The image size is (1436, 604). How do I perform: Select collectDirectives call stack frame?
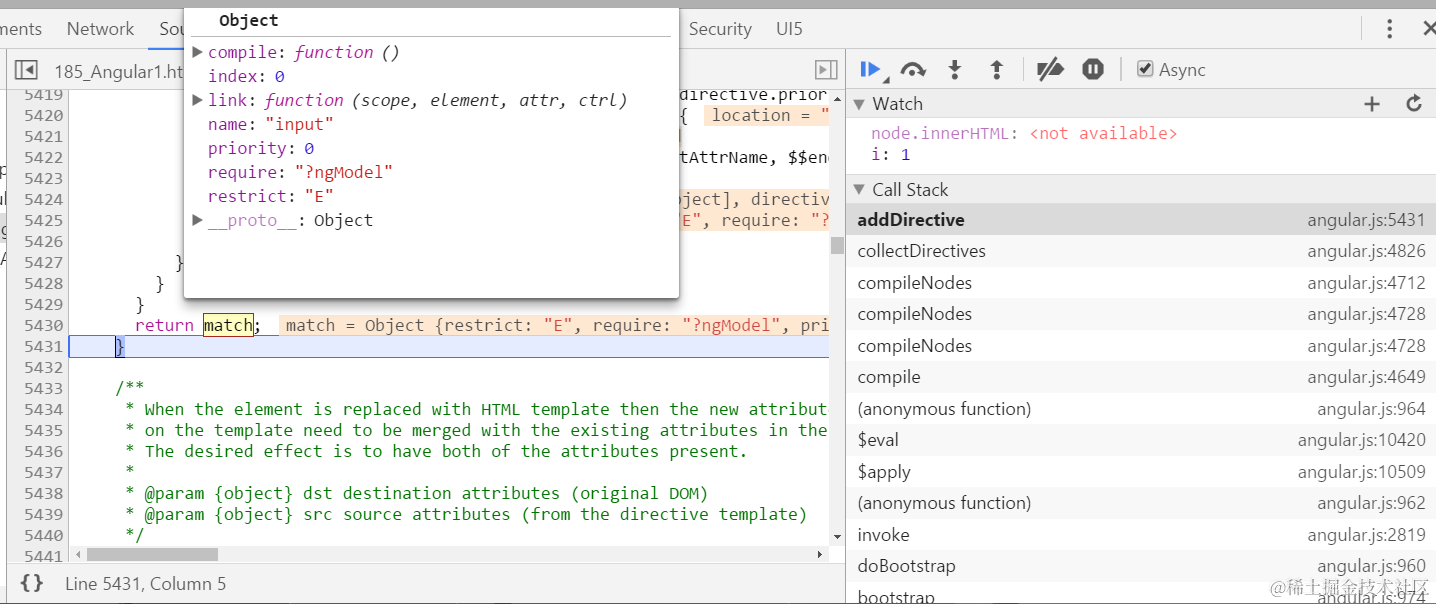1140,251
